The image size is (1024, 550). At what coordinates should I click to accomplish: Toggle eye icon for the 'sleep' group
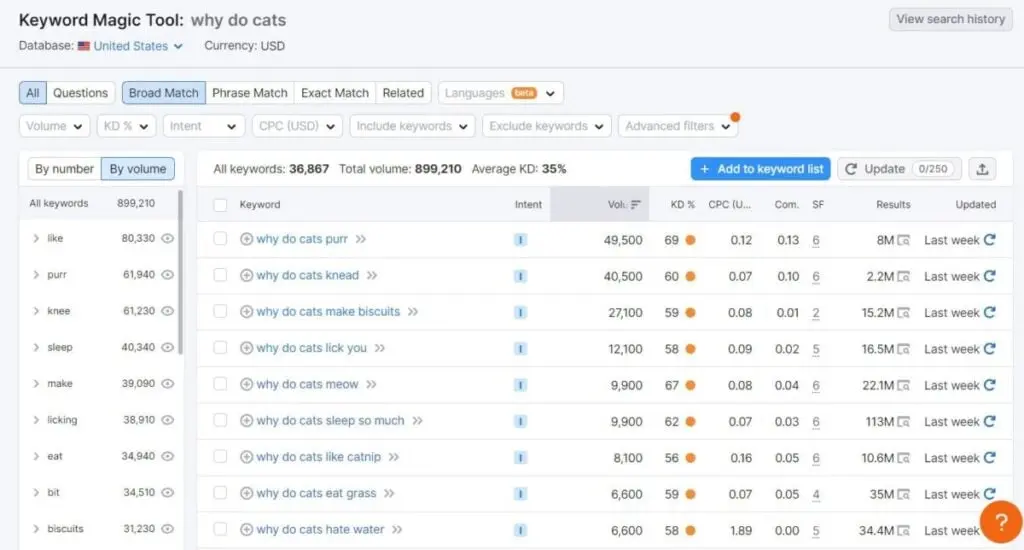click(168, 347)
